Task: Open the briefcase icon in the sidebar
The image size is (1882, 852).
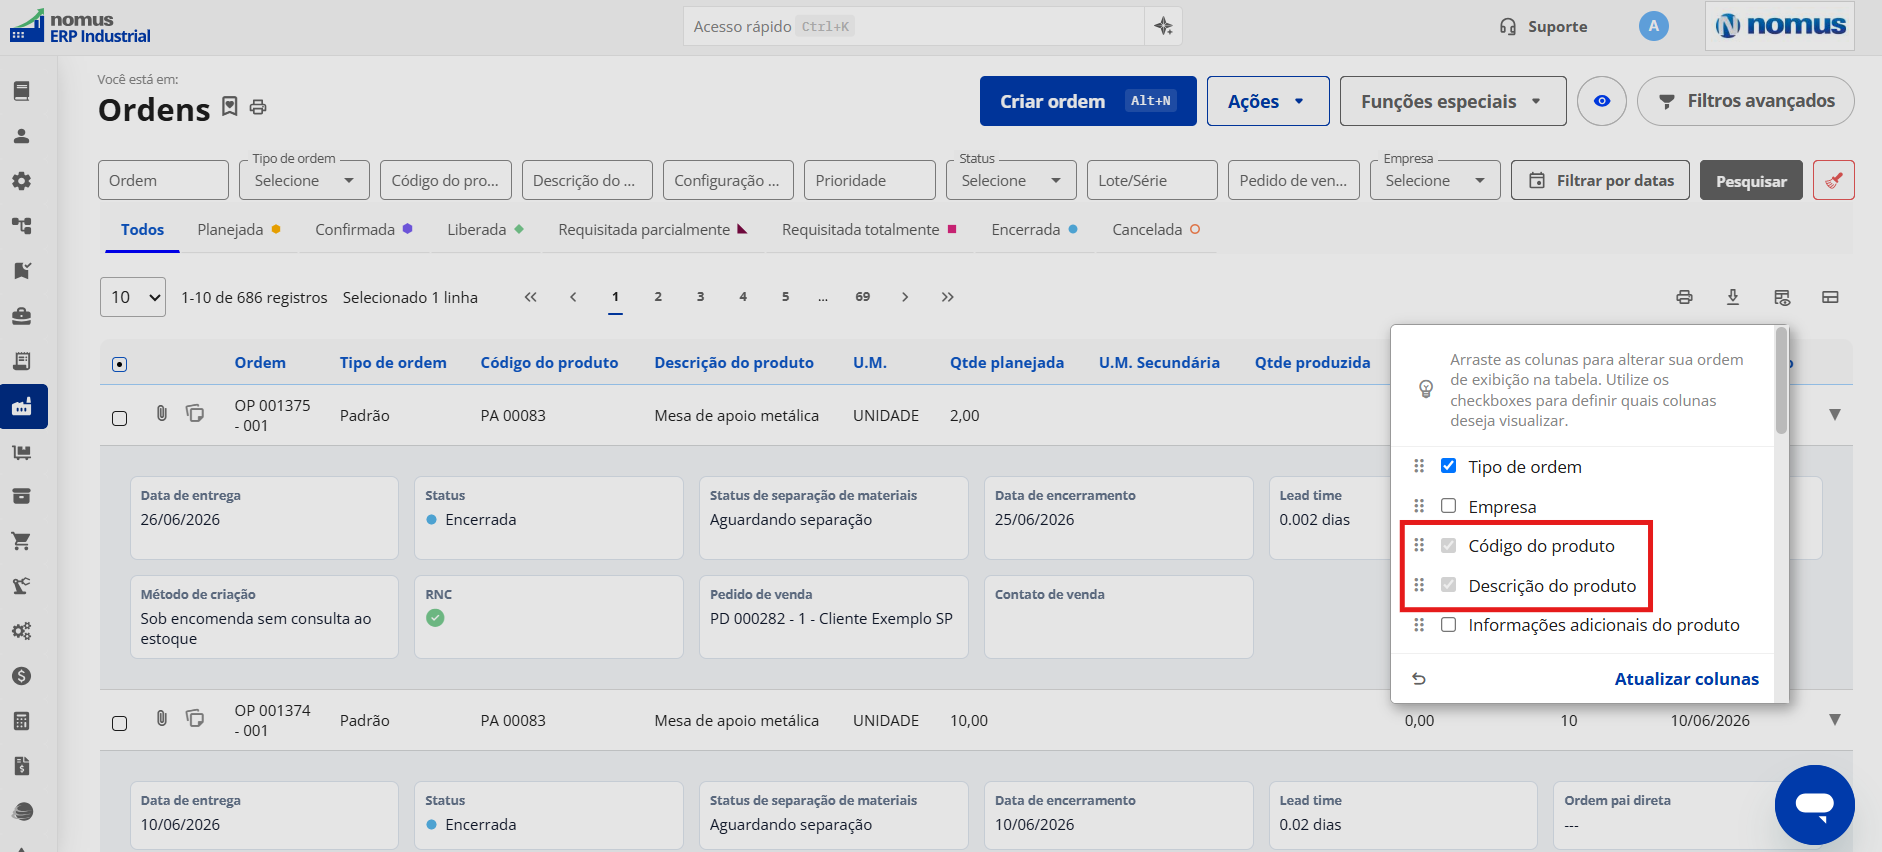Action: pos(21,316)
